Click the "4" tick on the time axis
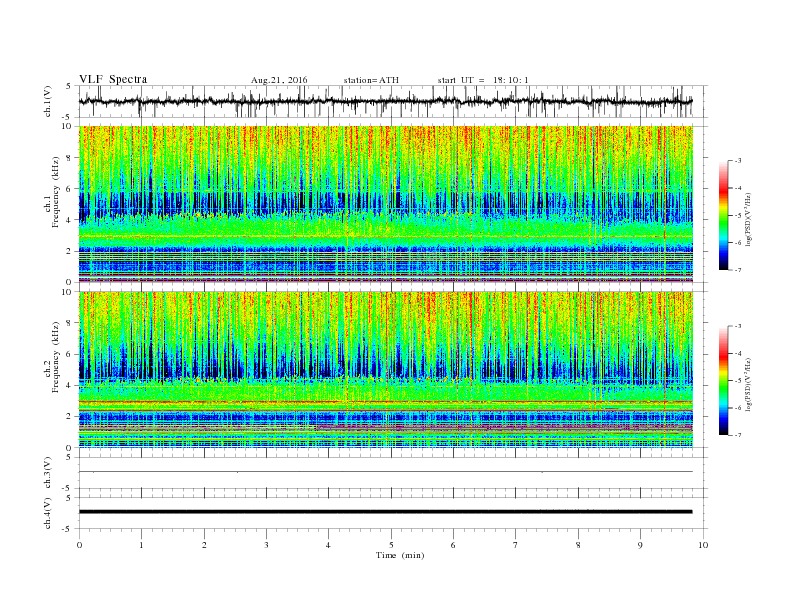This screenshot has height=612, width=792. 328,545
